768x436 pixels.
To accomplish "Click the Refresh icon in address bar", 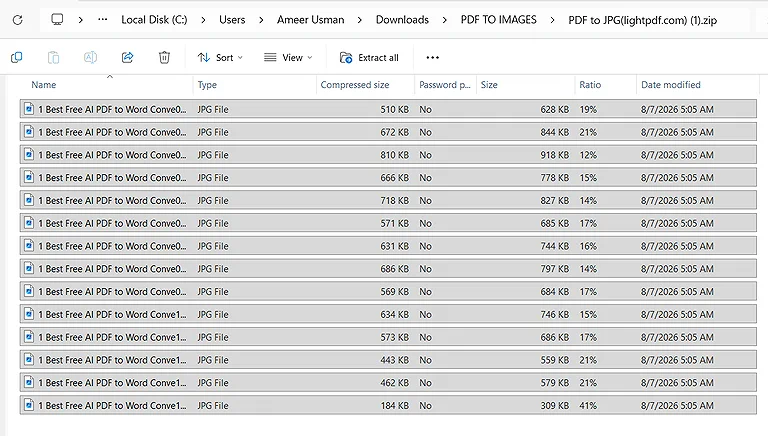I will 18,20.
